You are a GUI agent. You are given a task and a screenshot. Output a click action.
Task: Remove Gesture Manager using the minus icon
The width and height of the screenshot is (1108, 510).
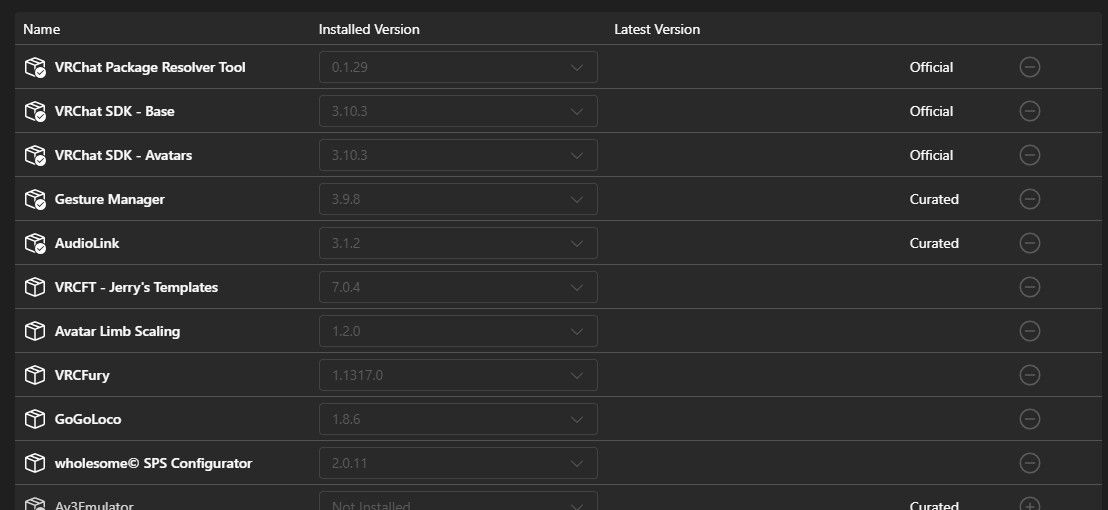point(1030,199)
